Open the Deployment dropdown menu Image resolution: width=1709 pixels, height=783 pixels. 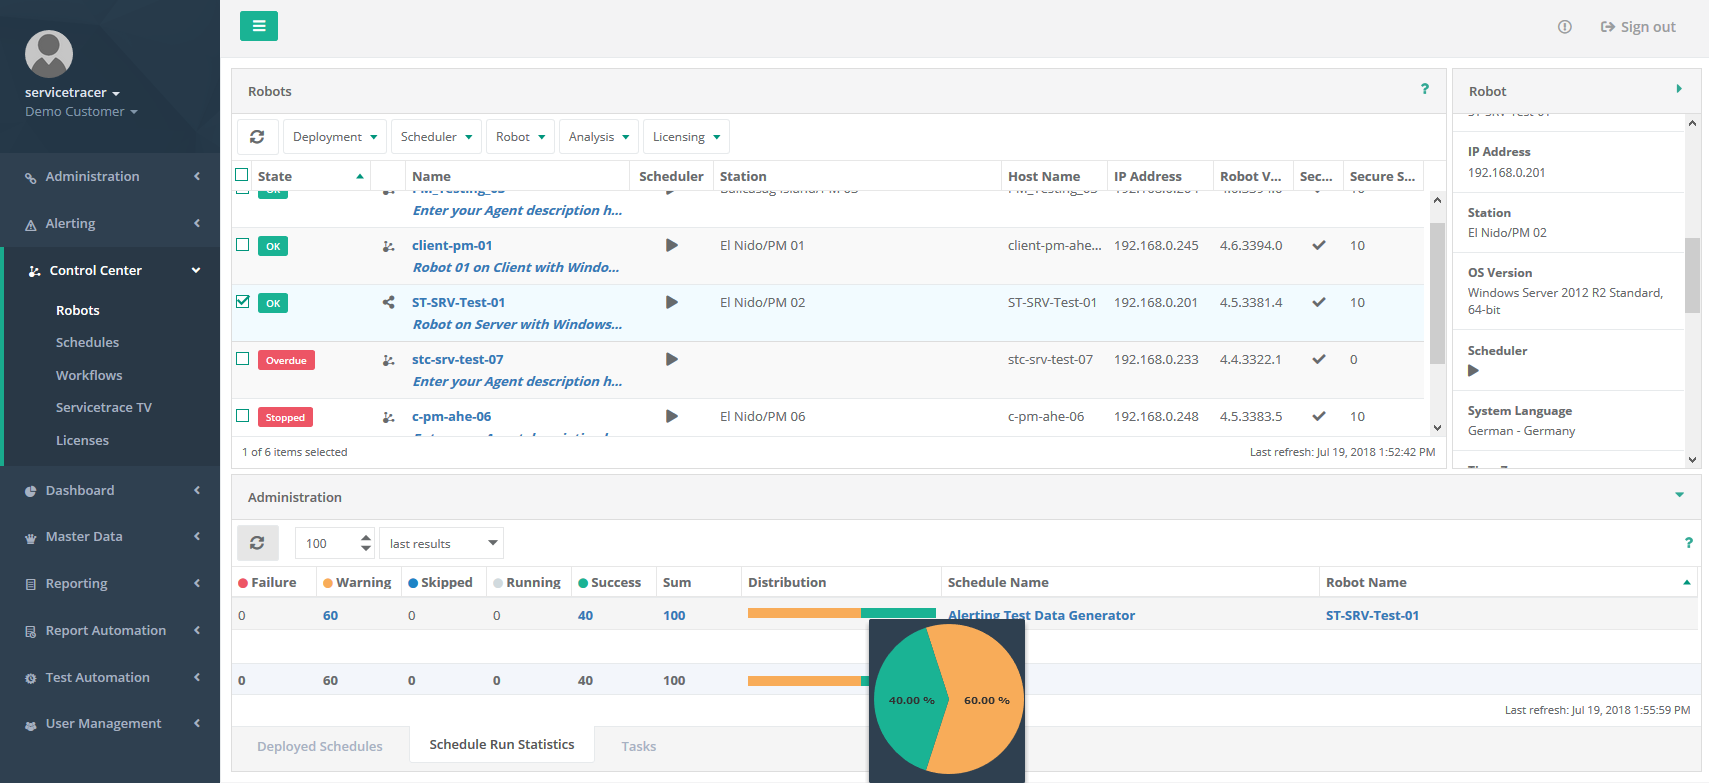(335, 137)
